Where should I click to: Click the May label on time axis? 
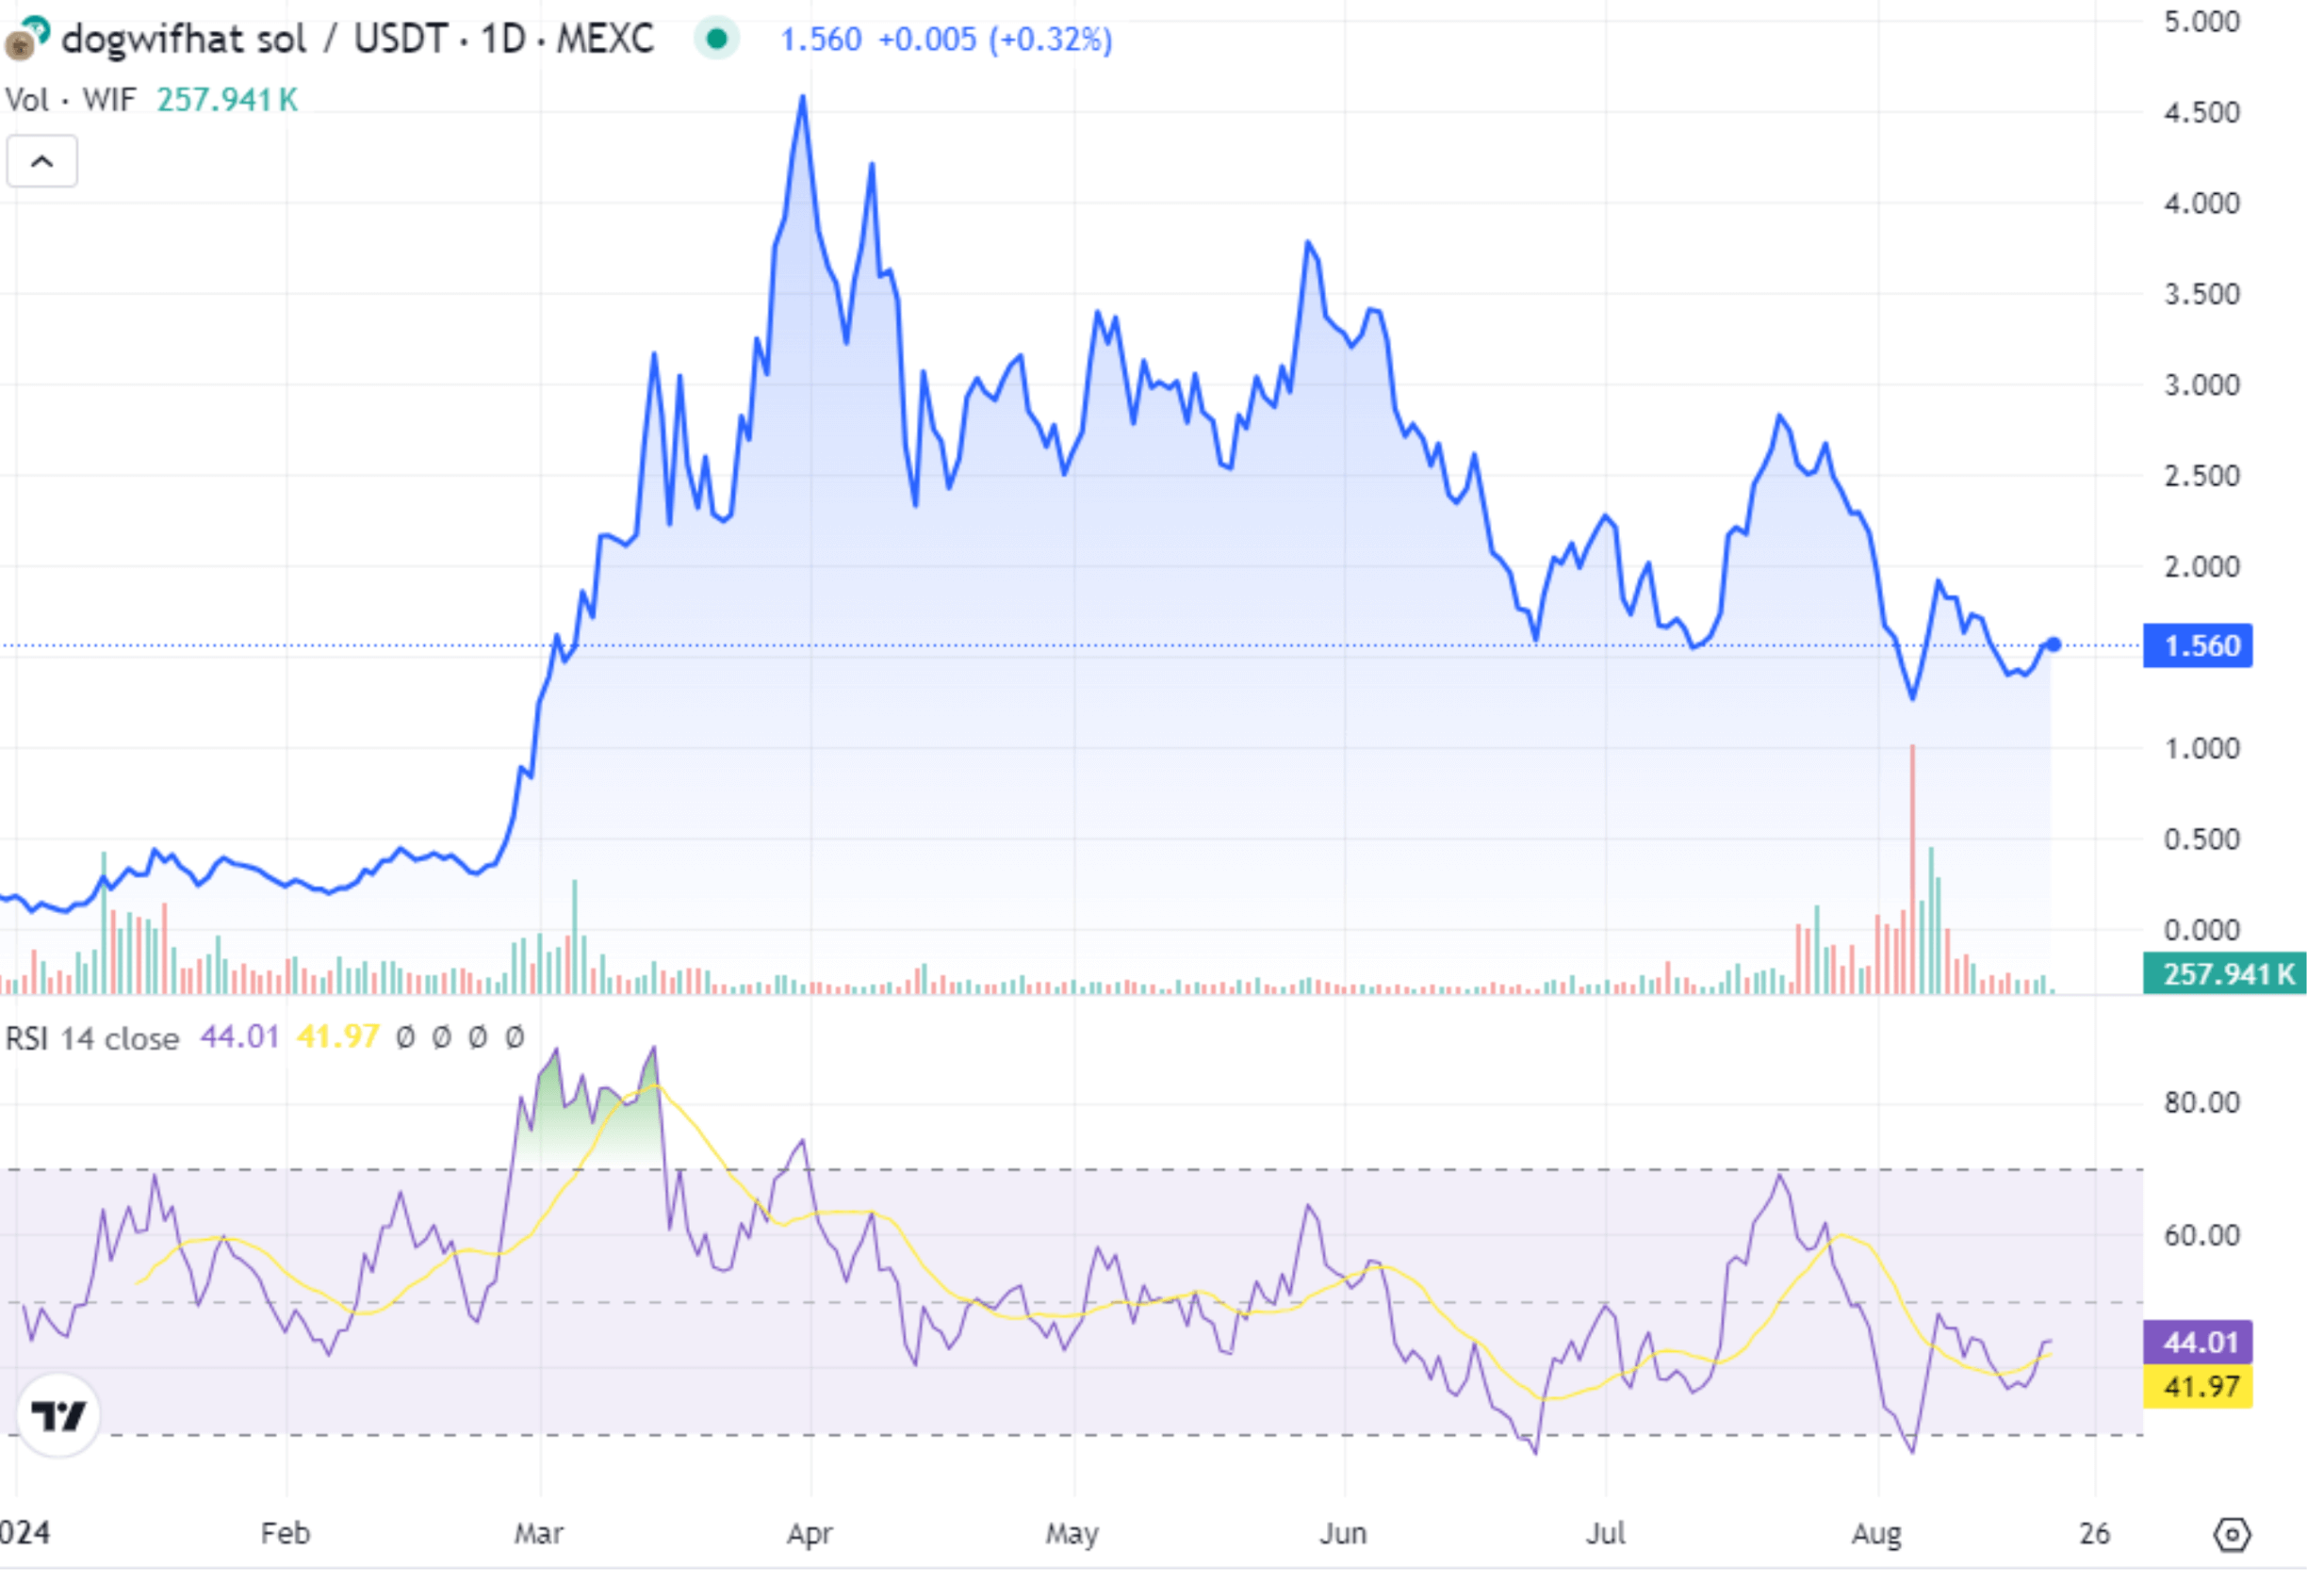1072,1533
